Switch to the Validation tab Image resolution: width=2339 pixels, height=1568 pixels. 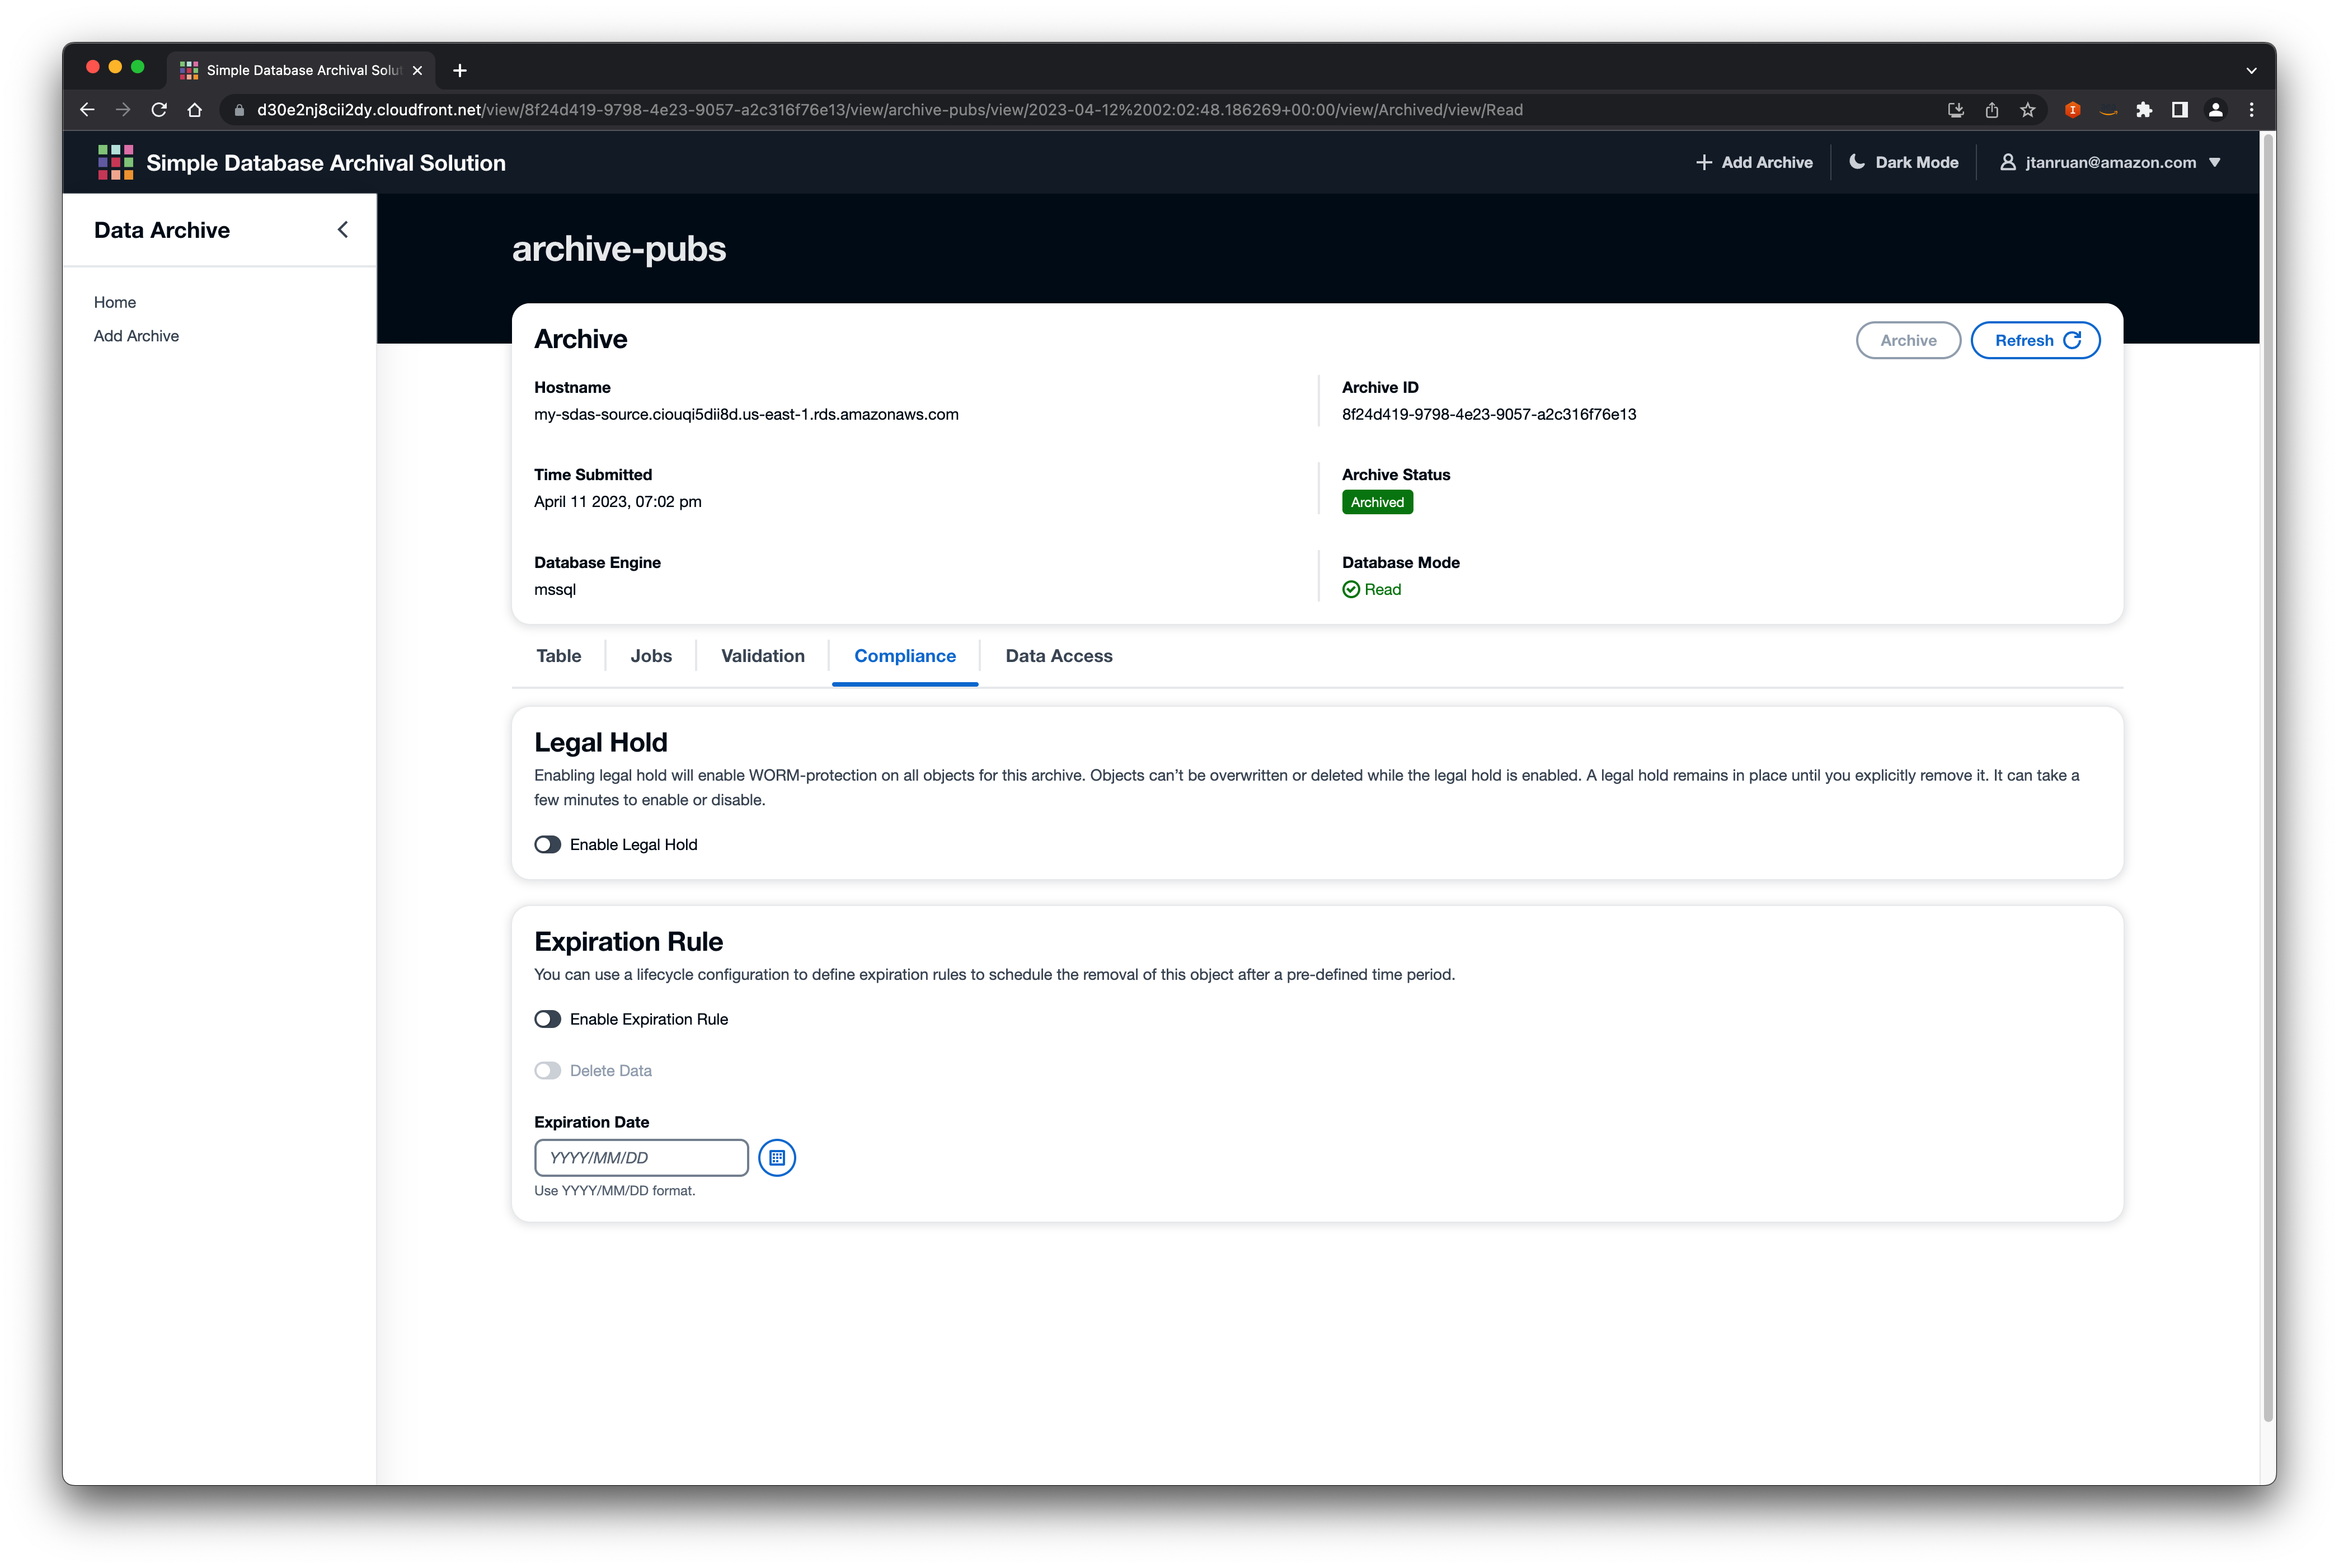click(762, 656)
